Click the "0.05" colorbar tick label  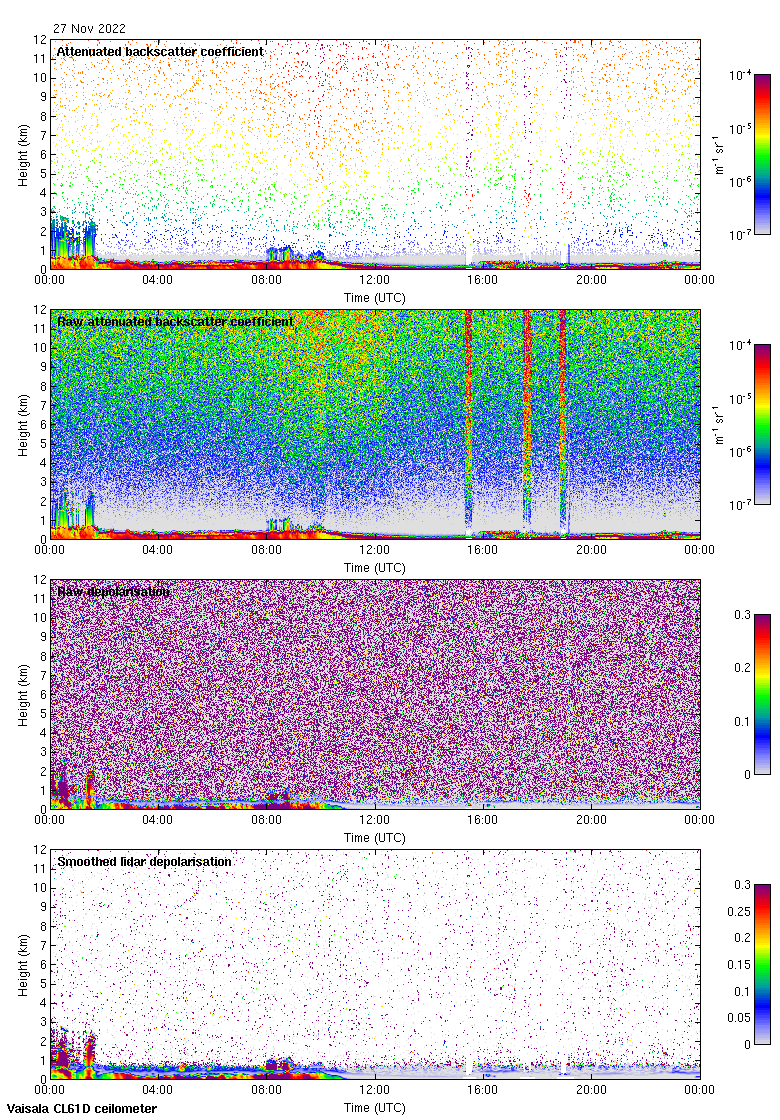click(x=739, y=1018)
